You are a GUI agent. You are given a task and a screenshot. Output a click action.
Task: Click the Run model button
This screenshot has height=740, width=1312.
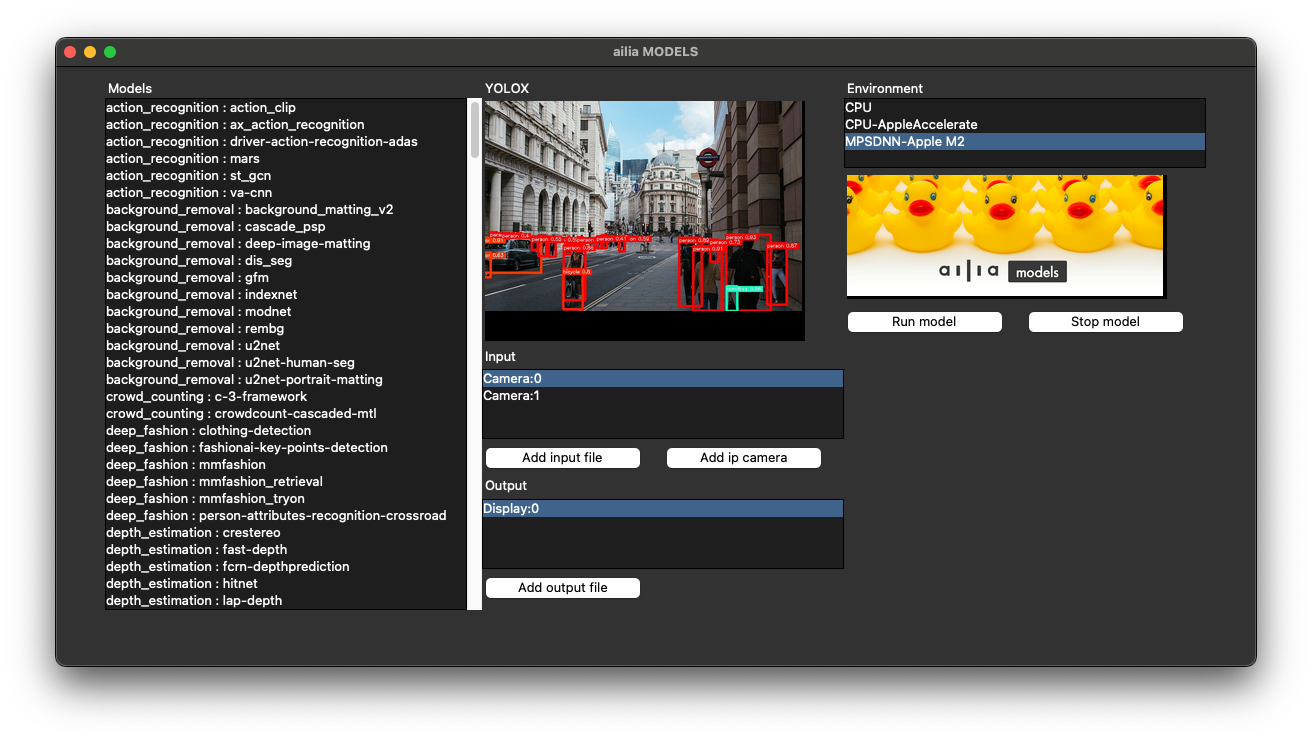point(924,322)
